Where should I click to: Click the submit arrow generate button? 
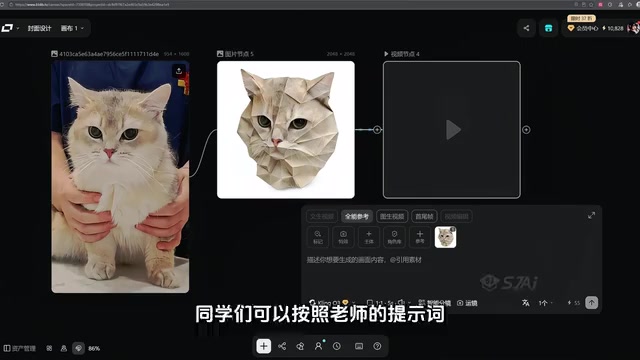pos(591,303)
